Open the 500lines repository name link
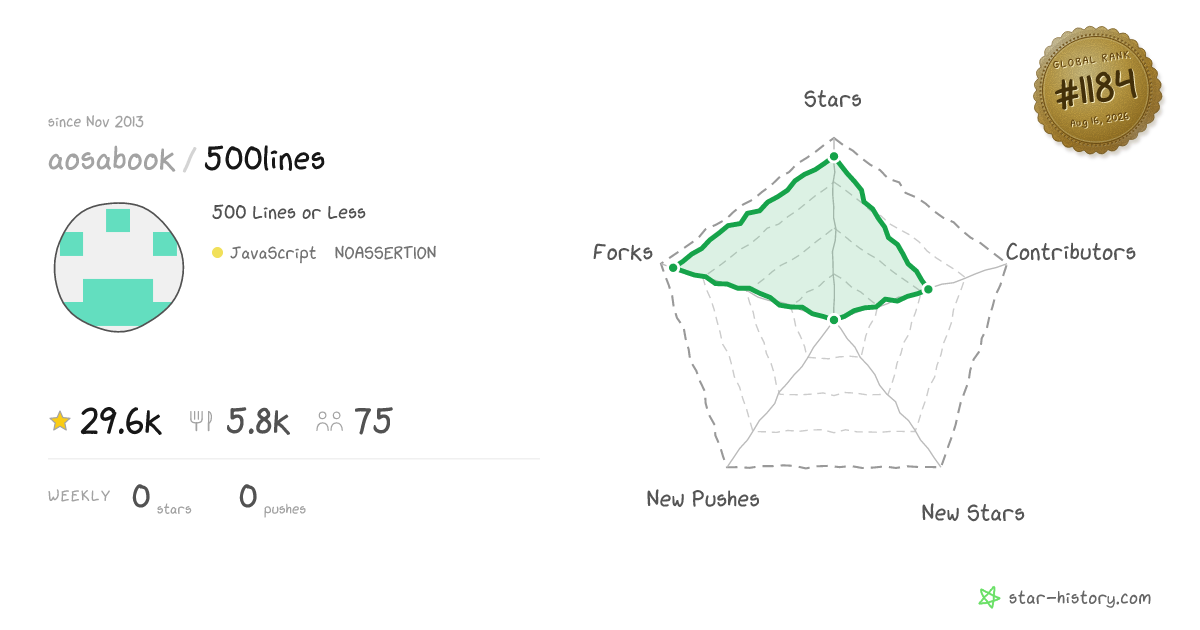1200x630 pixels. [265, 159]
